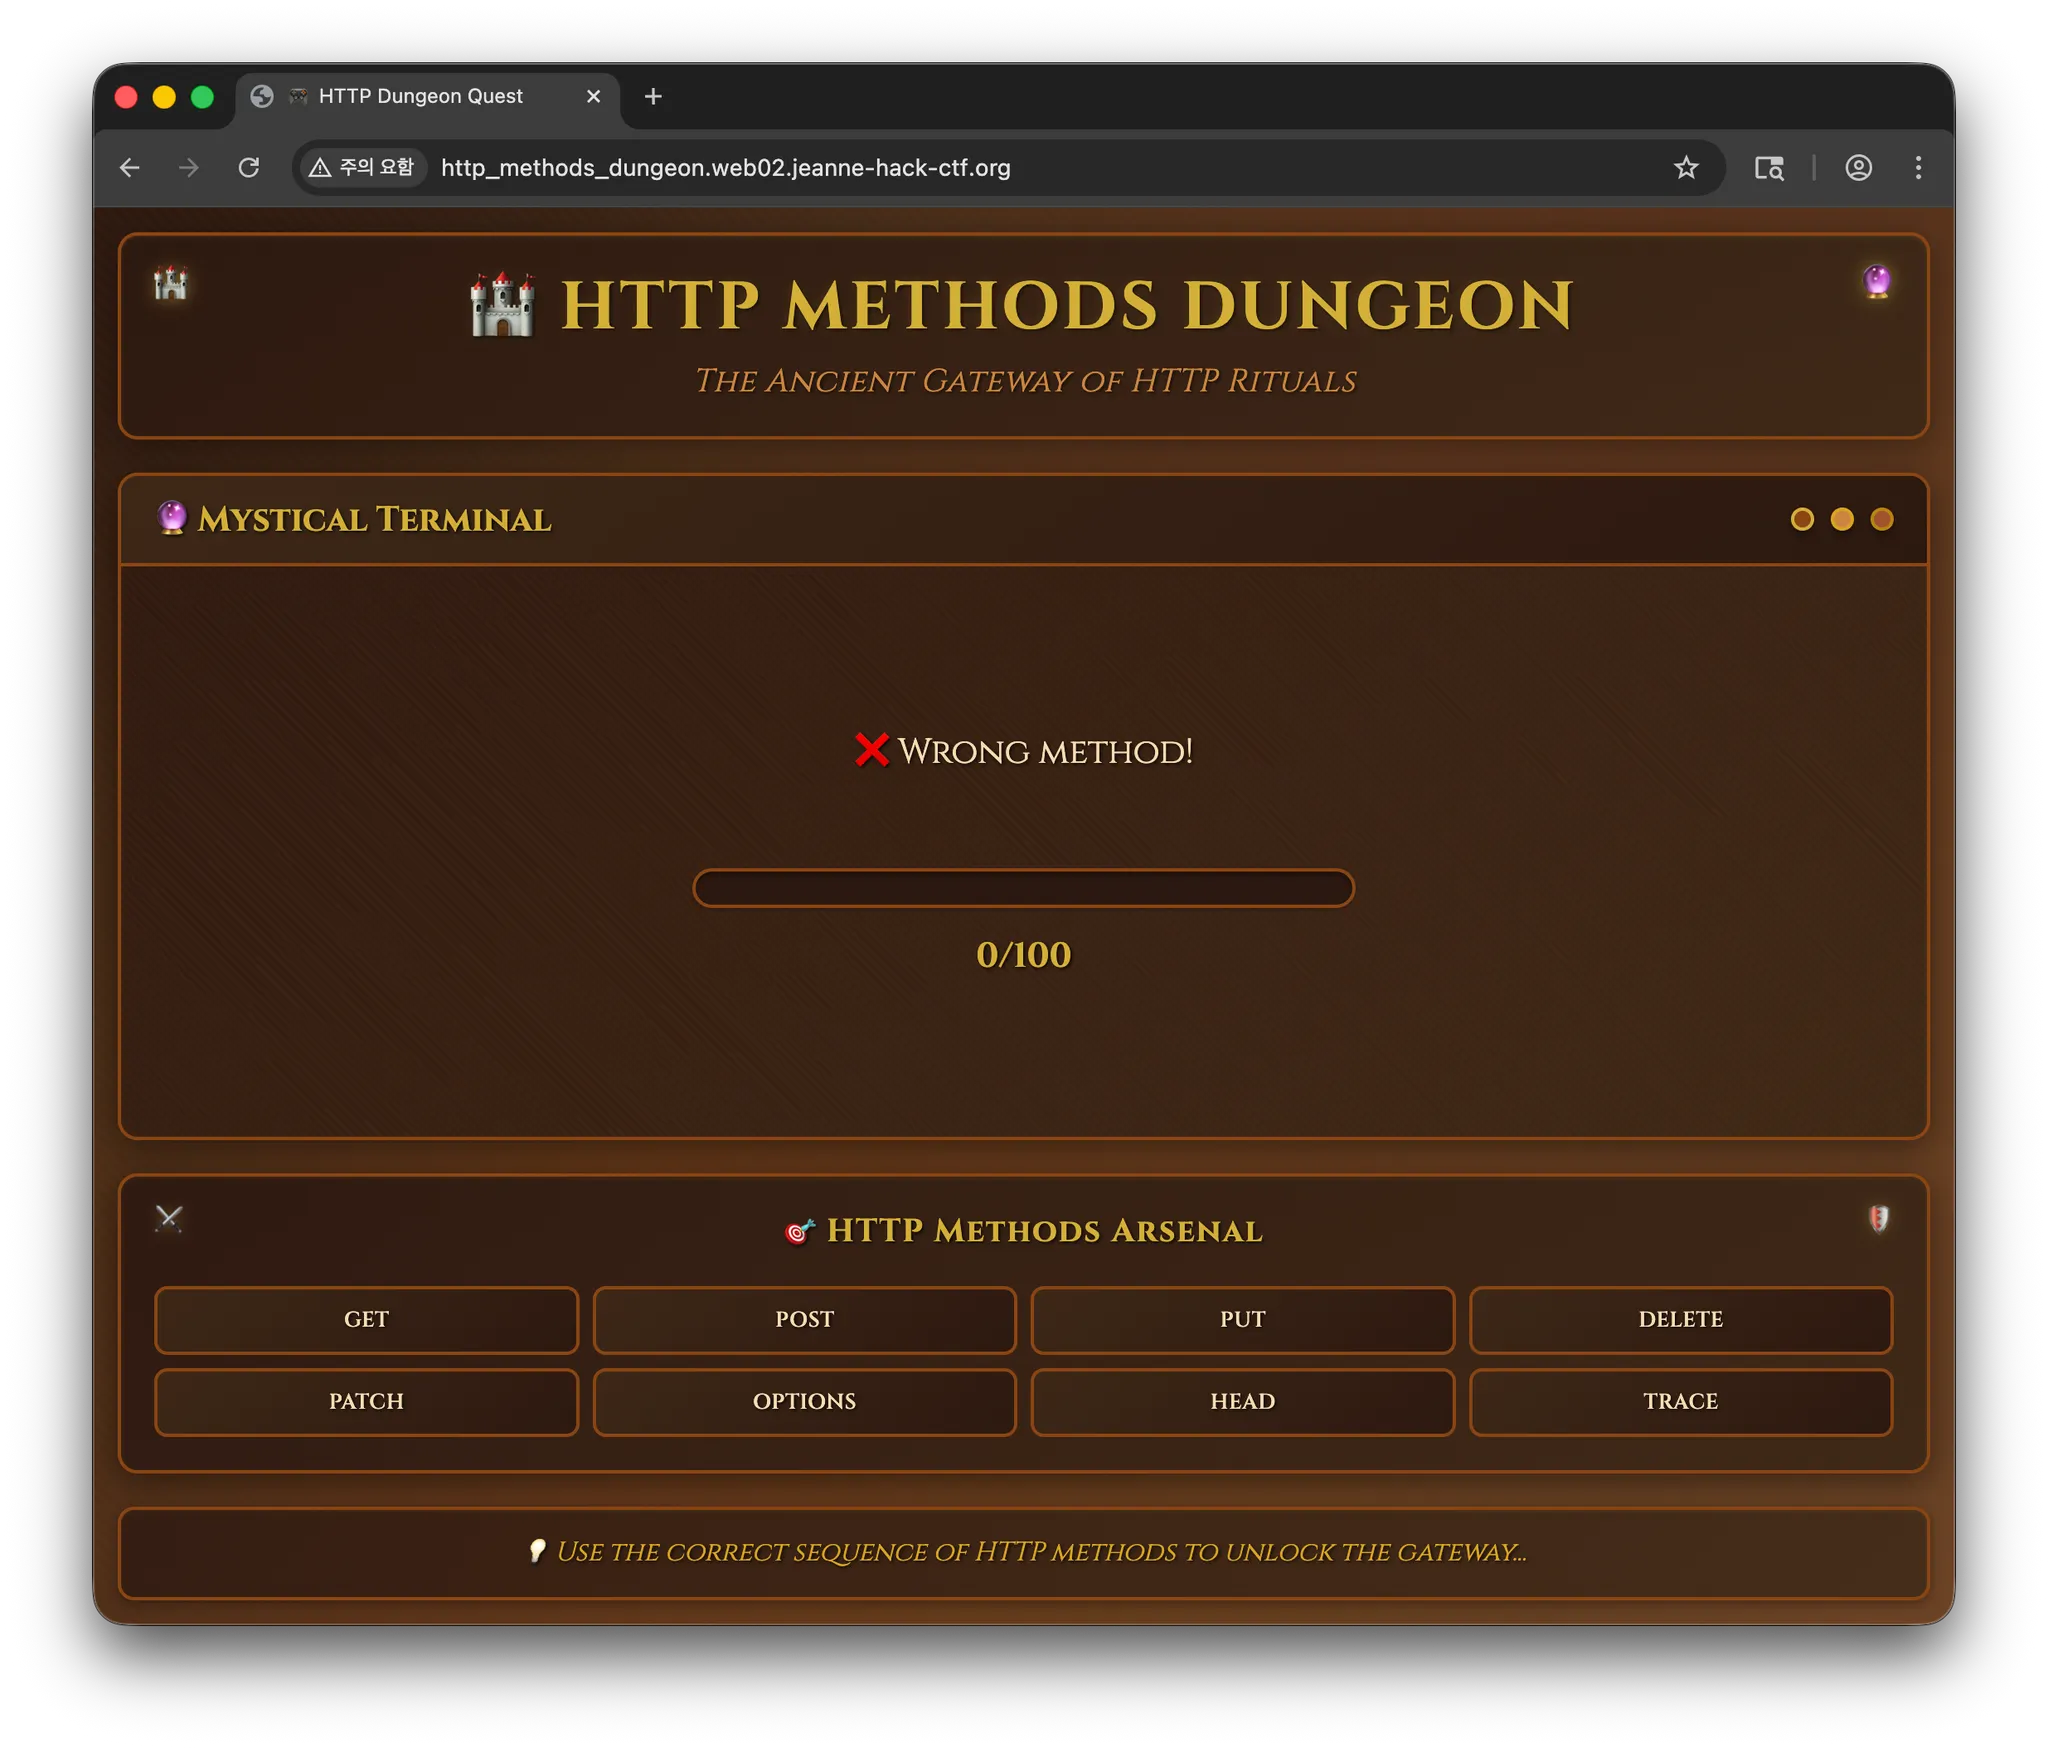Click the 0/100 progress bar
The image size is (2048, 1748).
(x=1023, y=888)
